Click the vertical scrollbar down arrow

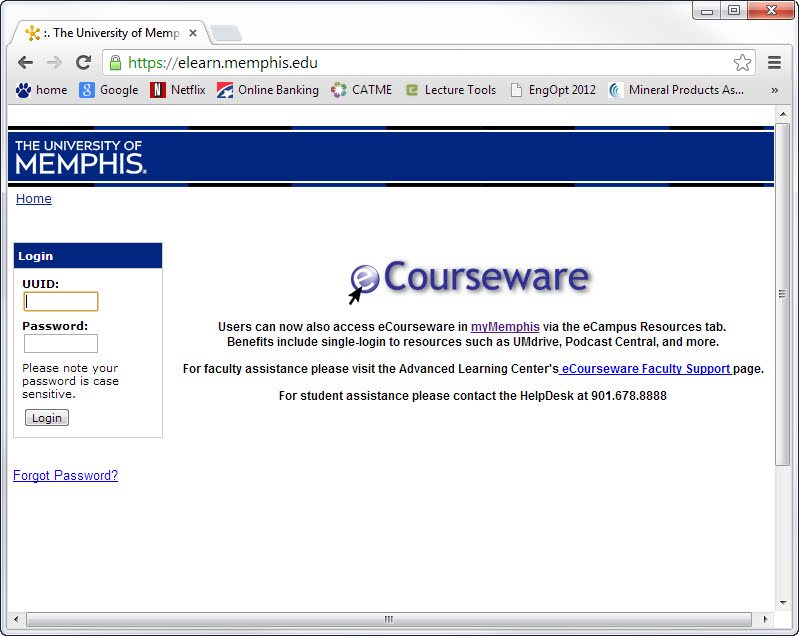pos(783,603)
